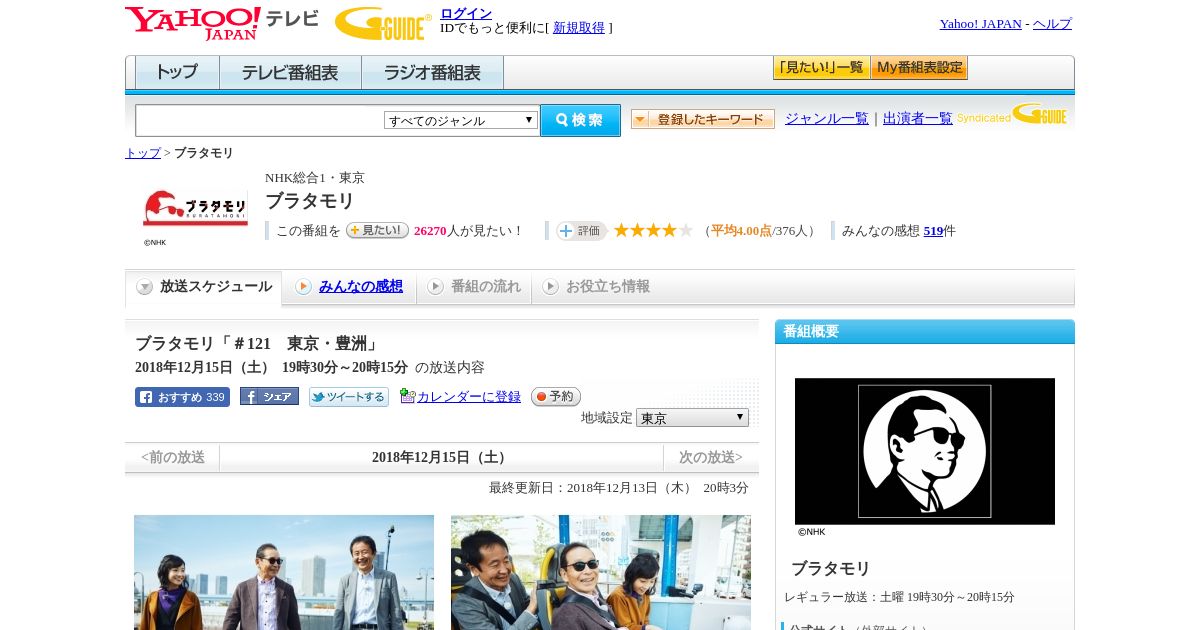Click the ブラタモリ program logo image
This screenshot has height=630, width=1200.
[x=195, y=208]
